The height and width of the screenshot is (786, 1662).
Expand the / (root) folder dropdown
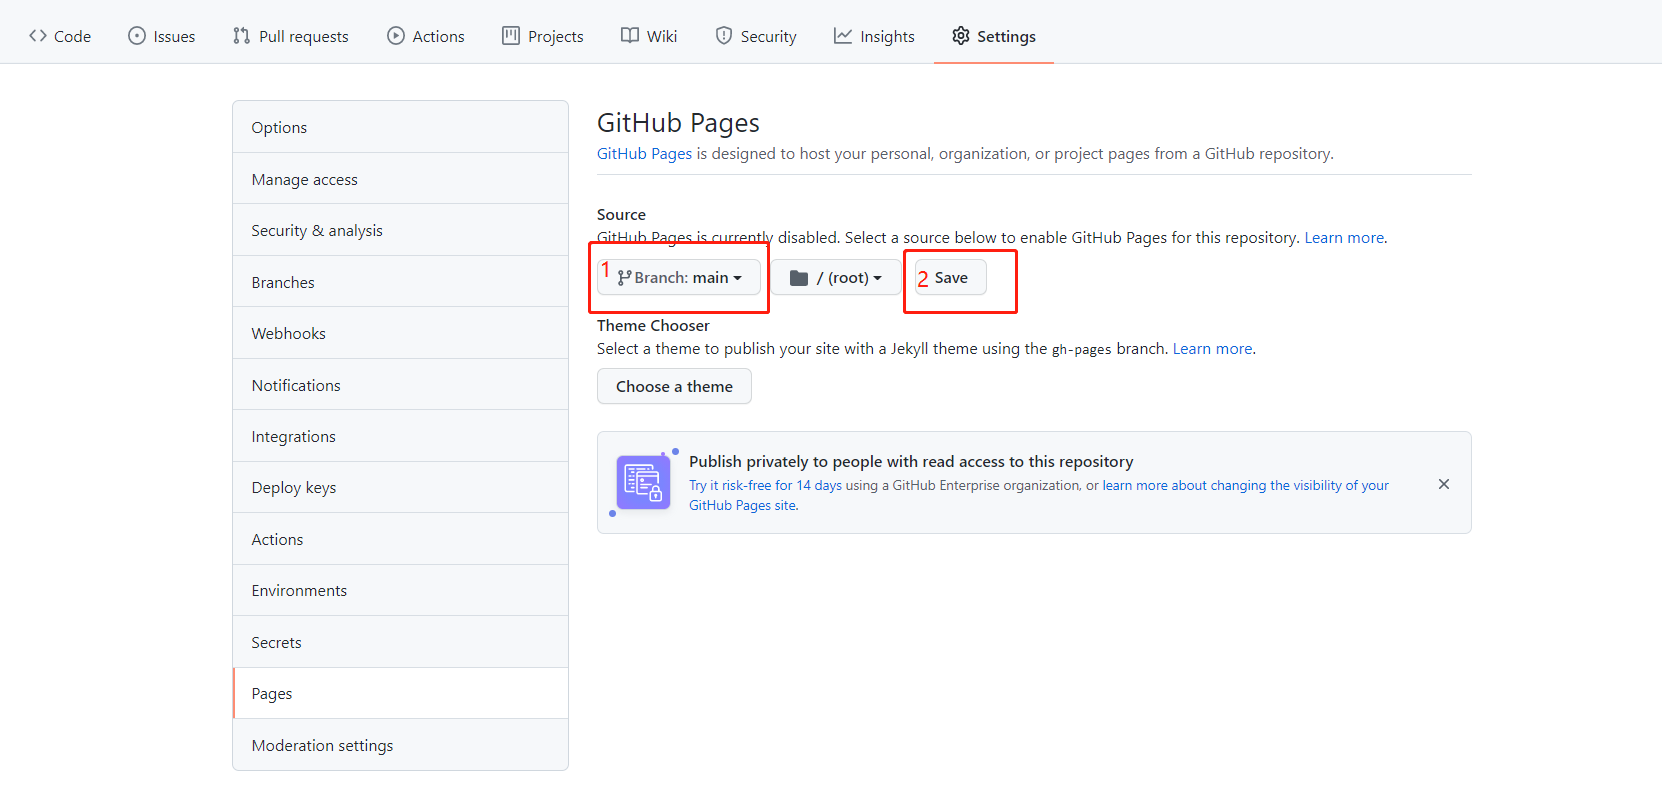pos(836,277)
